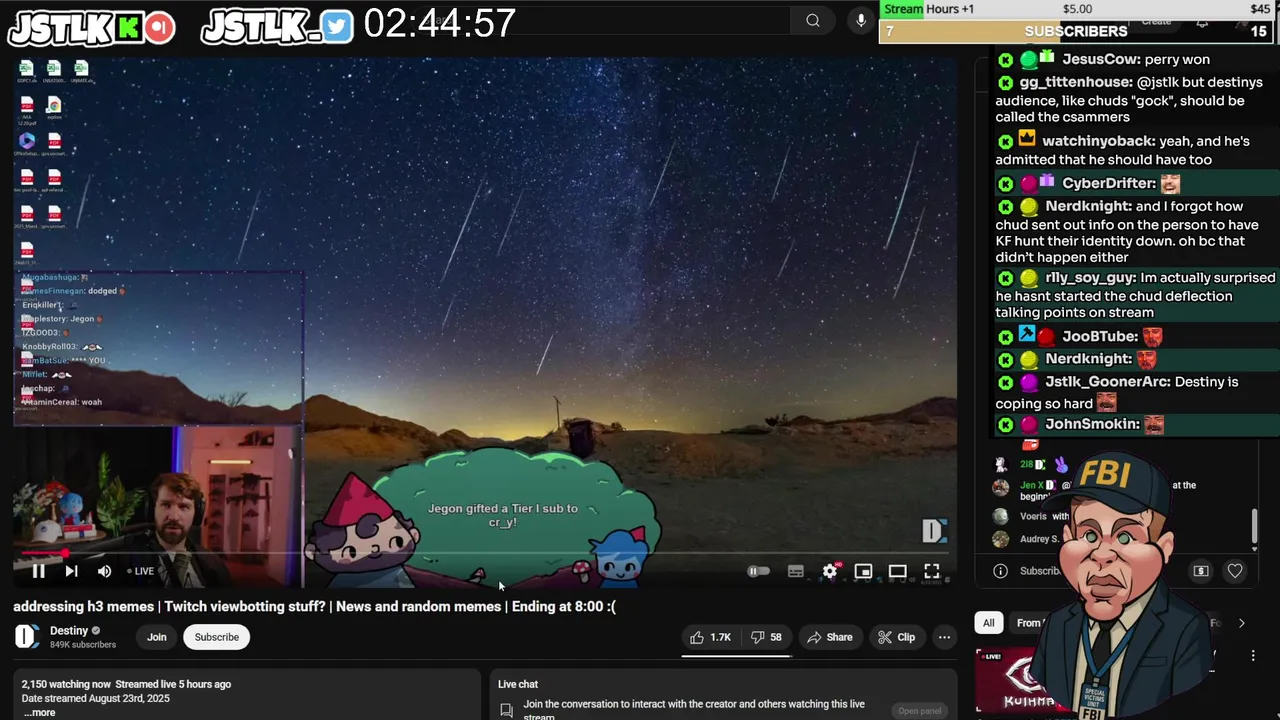1280x720 pixels.
Task: Expand description with ...more
Action: [38, 712]
